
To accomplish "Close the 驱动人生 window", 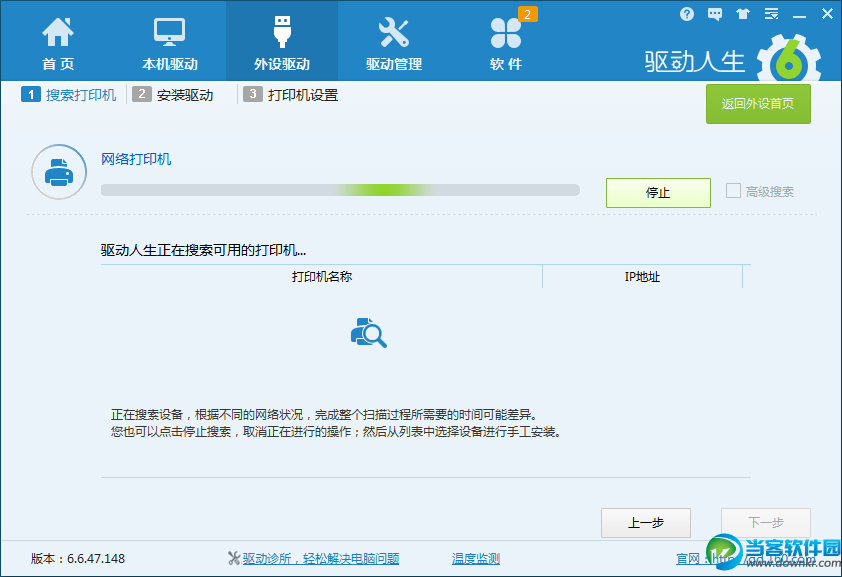I will [x=828, y=14].
